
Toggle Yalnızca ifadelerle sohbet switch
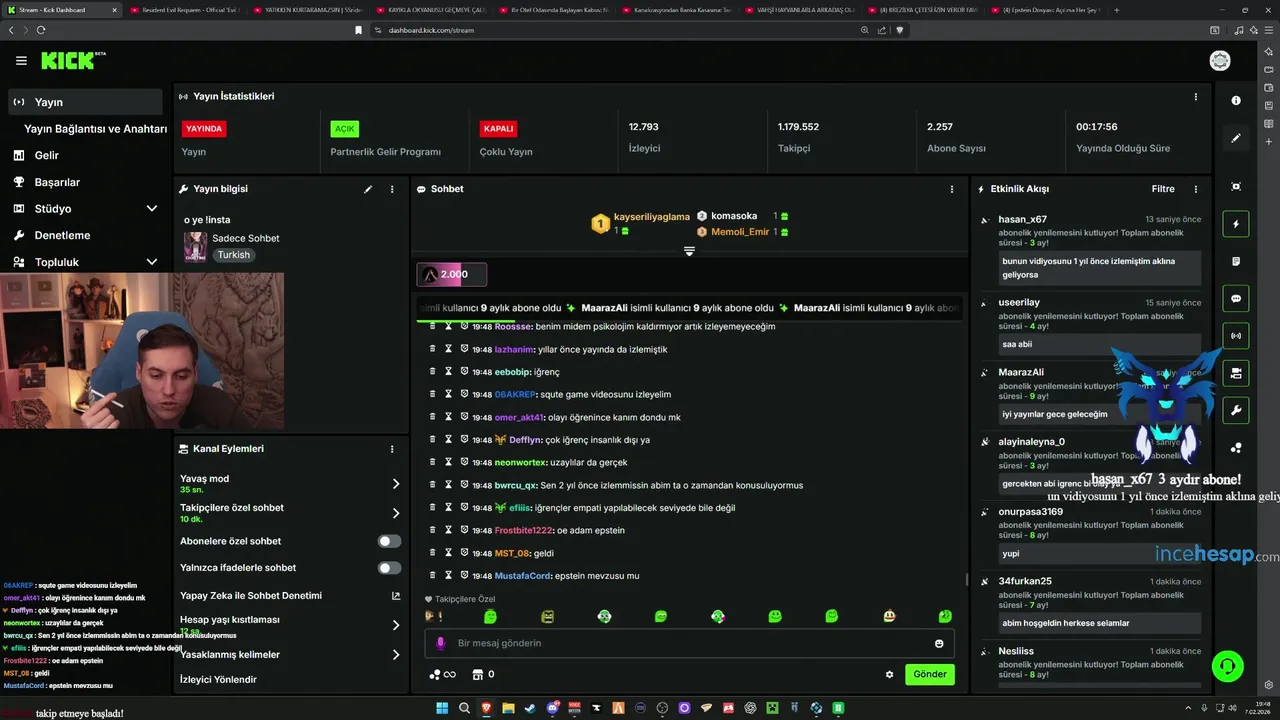tap(389, 568)
